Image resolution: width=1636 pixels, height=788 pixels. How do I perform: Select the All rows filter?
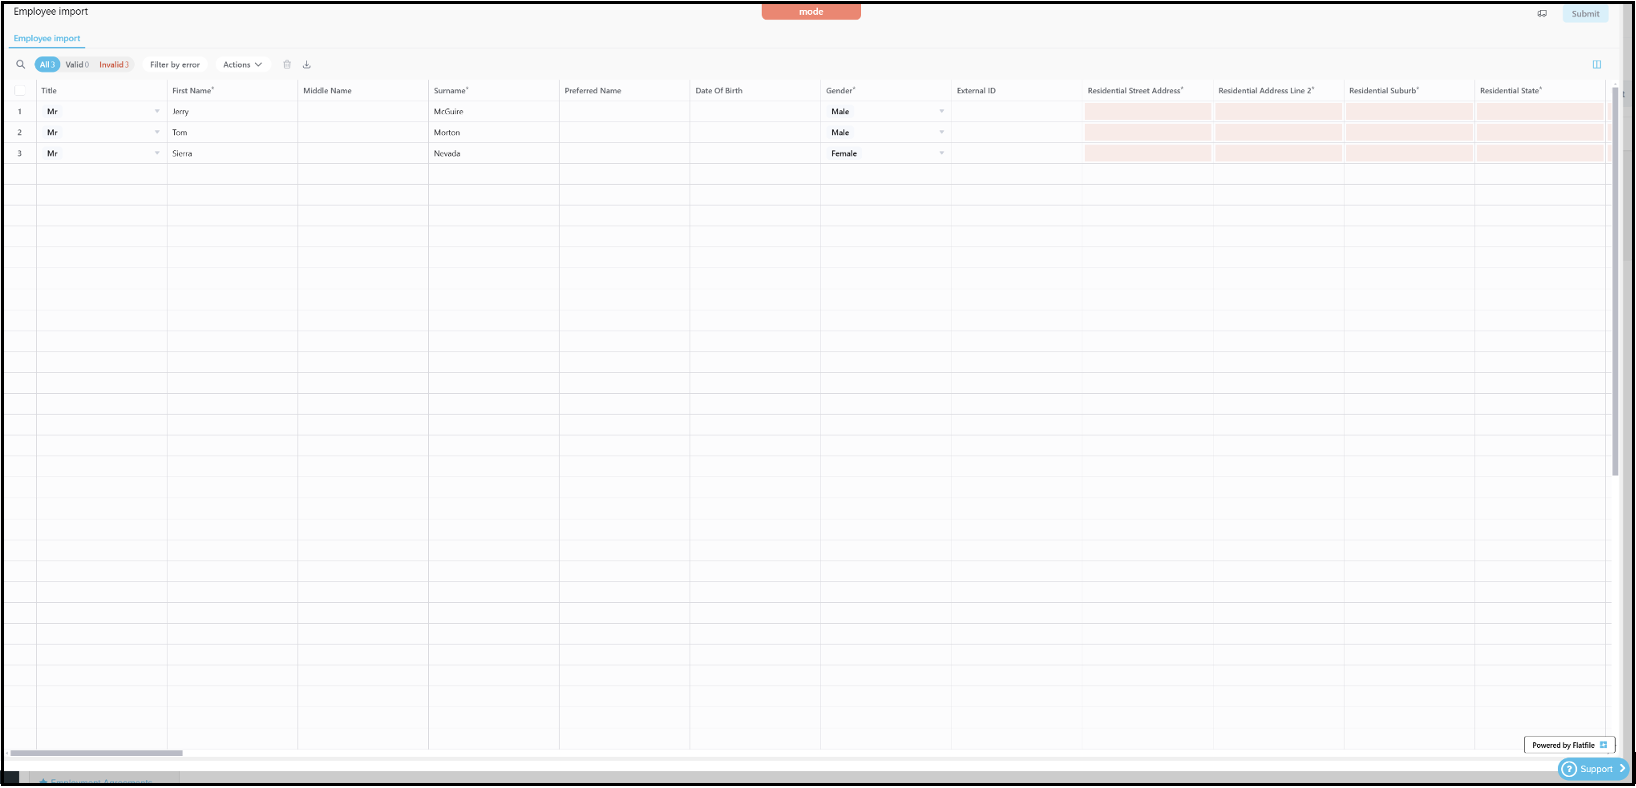[47, 65]
